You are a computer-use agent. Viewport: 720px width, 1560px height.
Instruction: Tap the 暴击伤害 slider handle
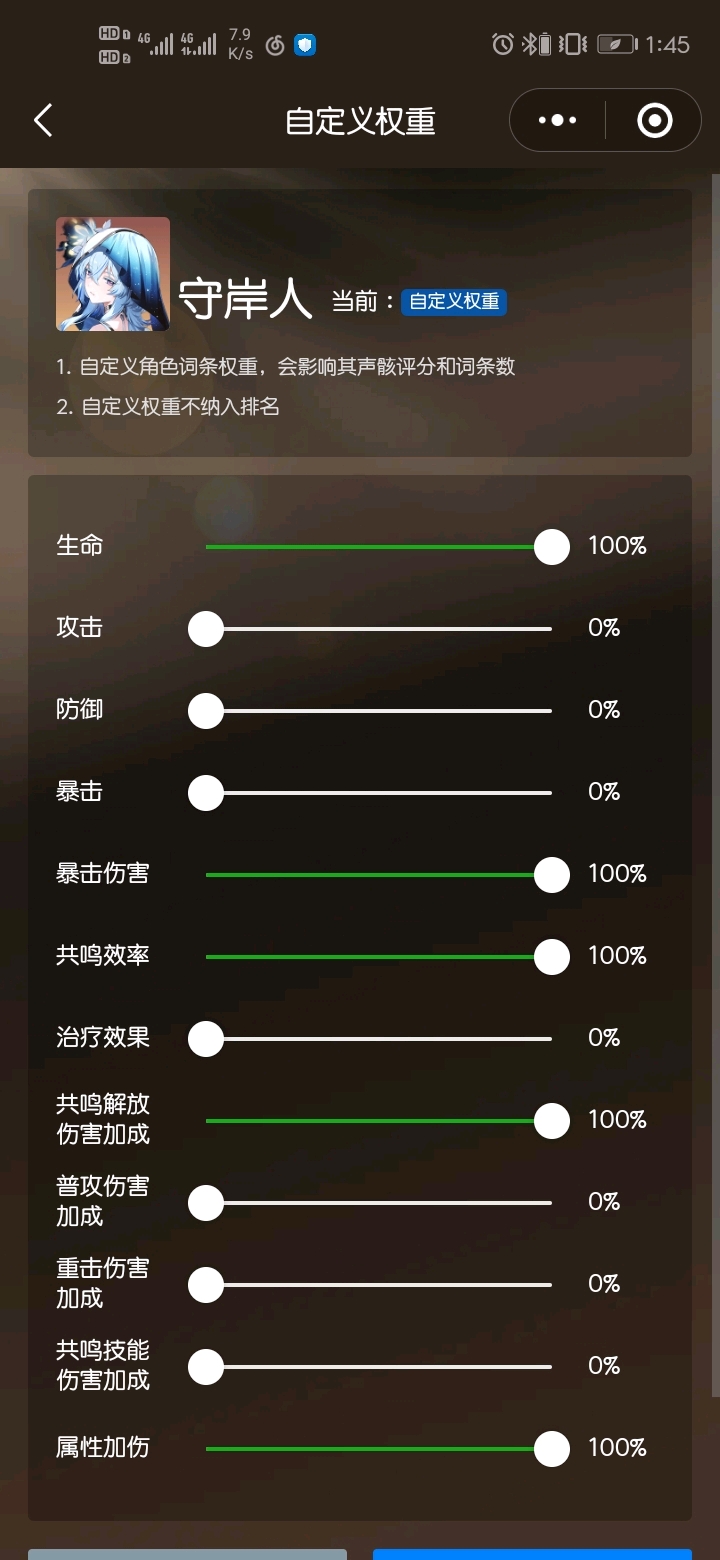552,875
